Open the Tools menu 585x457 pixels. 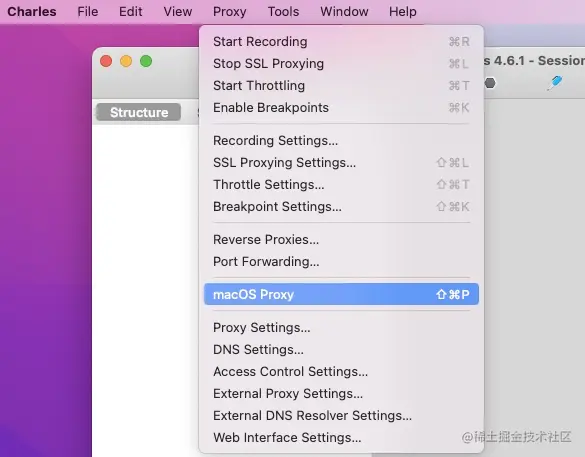pyautogui.click(x=283, y=12)
